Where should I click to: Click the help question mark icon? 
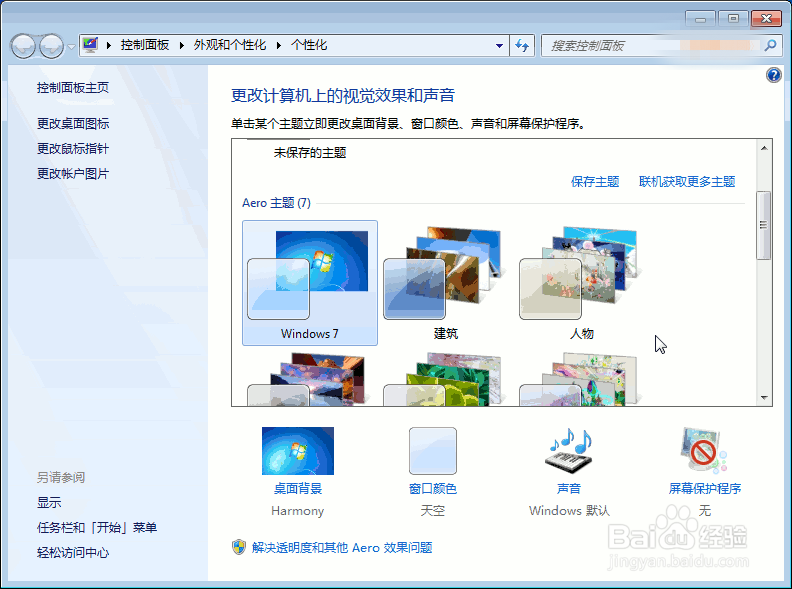pos(773,75)
